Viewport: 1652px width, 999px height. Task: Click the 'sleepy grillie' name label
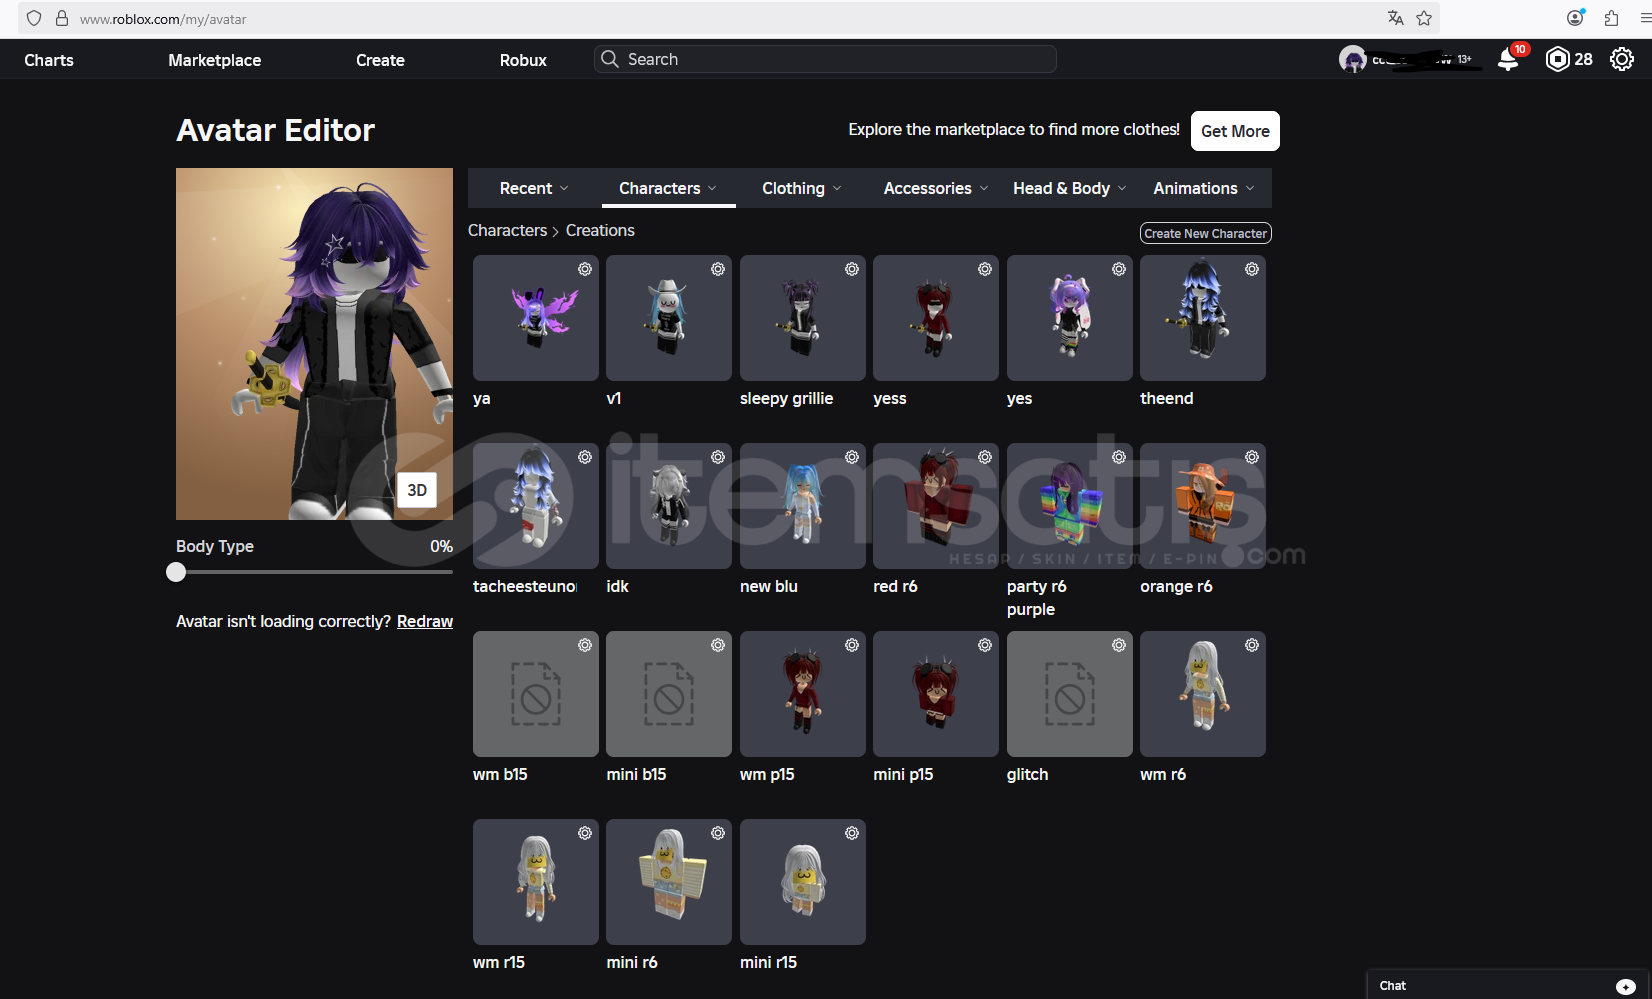(x=786, y=398)
